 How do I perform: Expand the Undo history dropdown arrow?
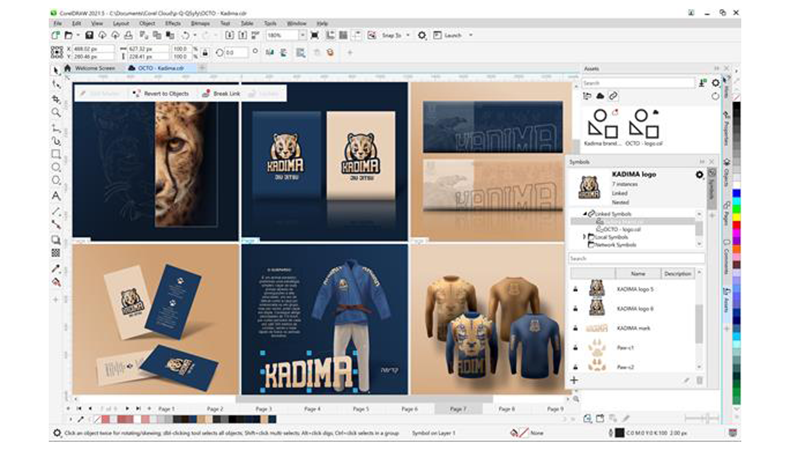195,35
